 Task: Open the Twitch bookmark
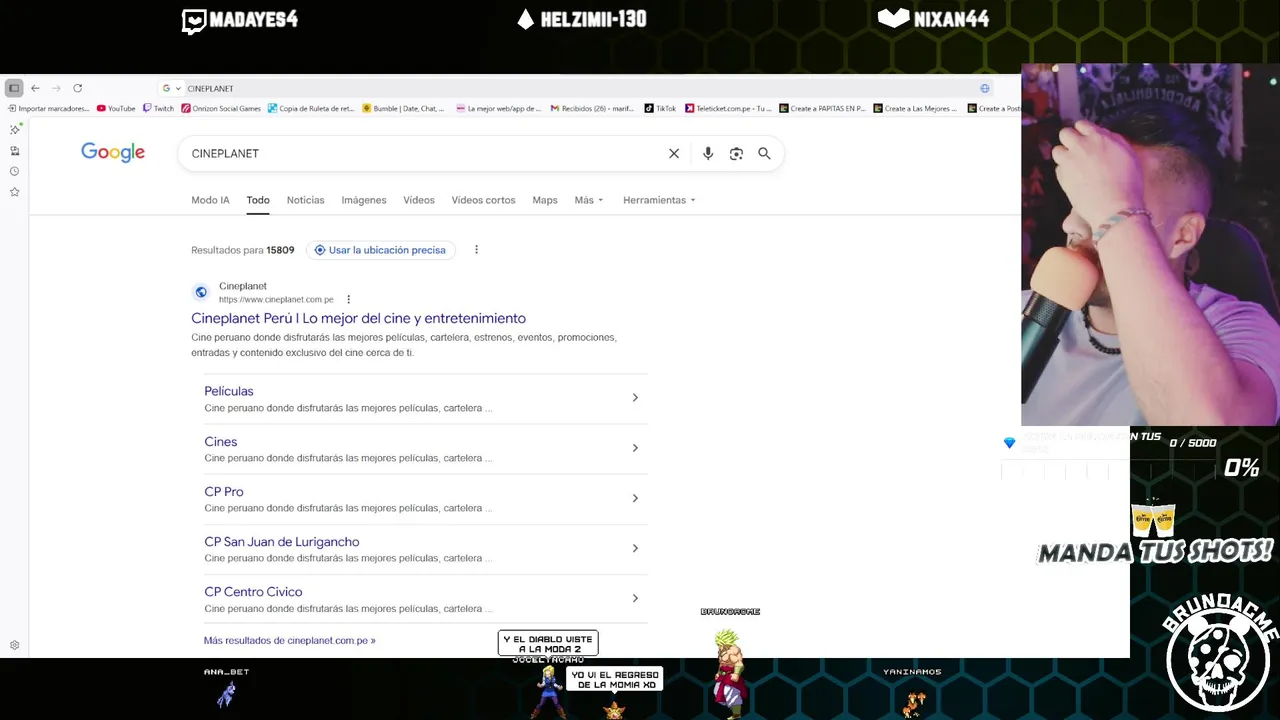click(158, 108)
